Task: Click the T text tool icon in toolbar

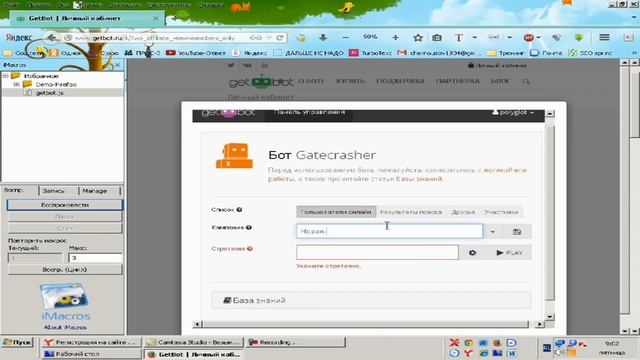Action: (459, 38)
